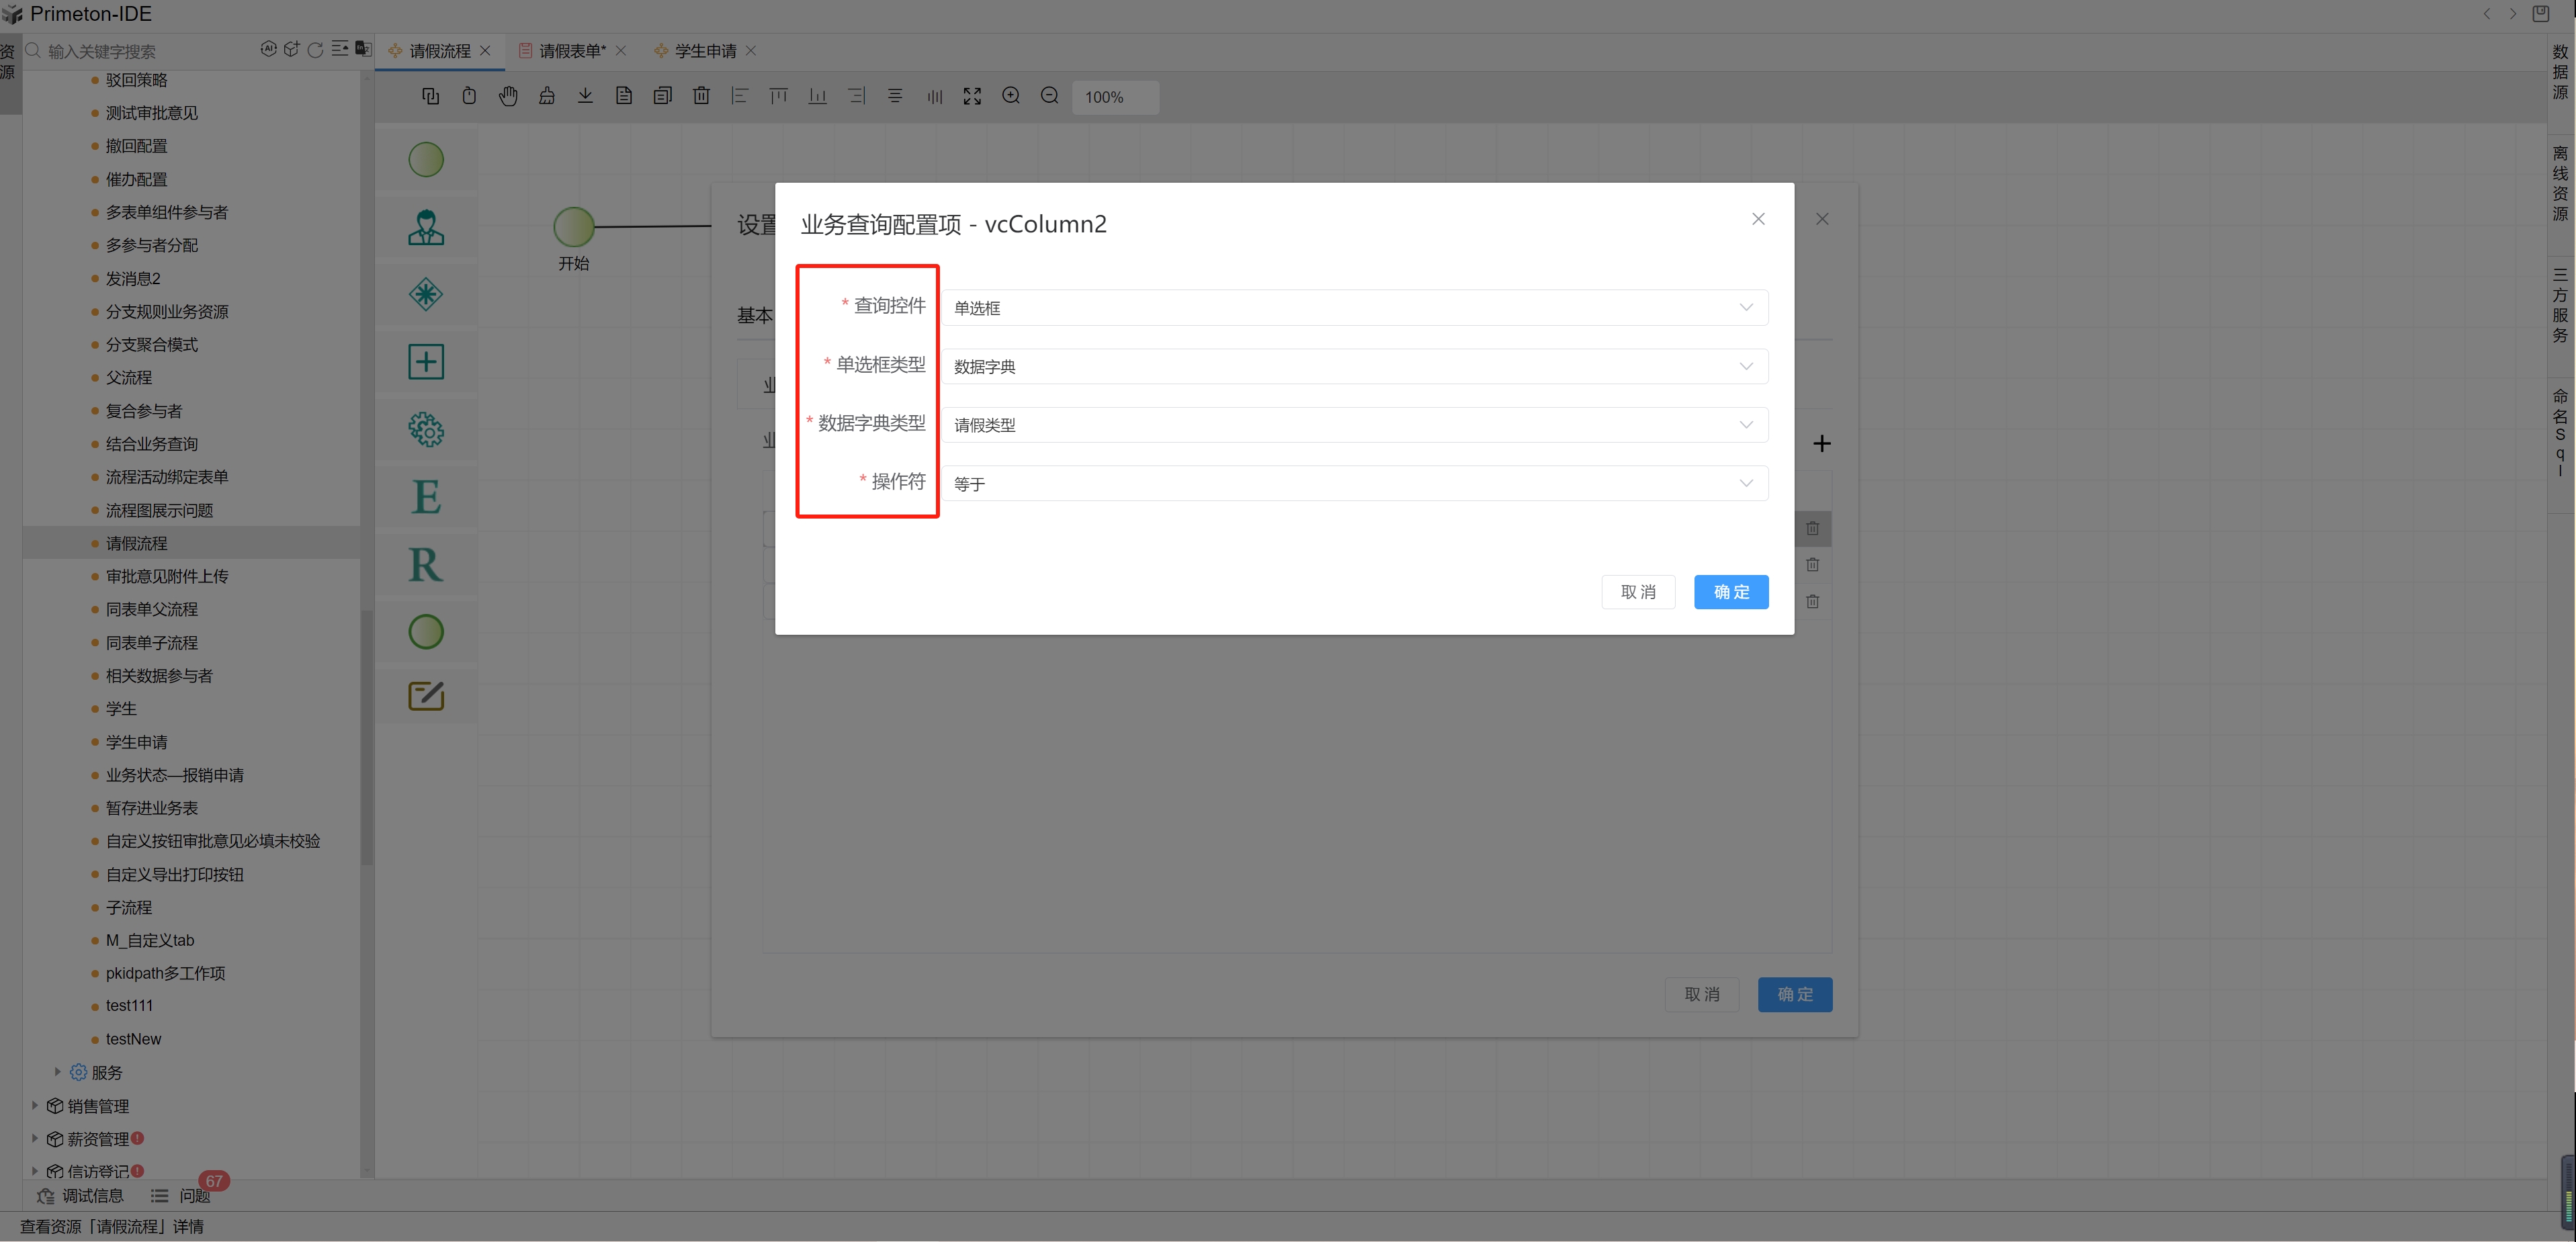2576x1242 pixels.
Task: Select the human activity person icon
Action: click(426, 227)
